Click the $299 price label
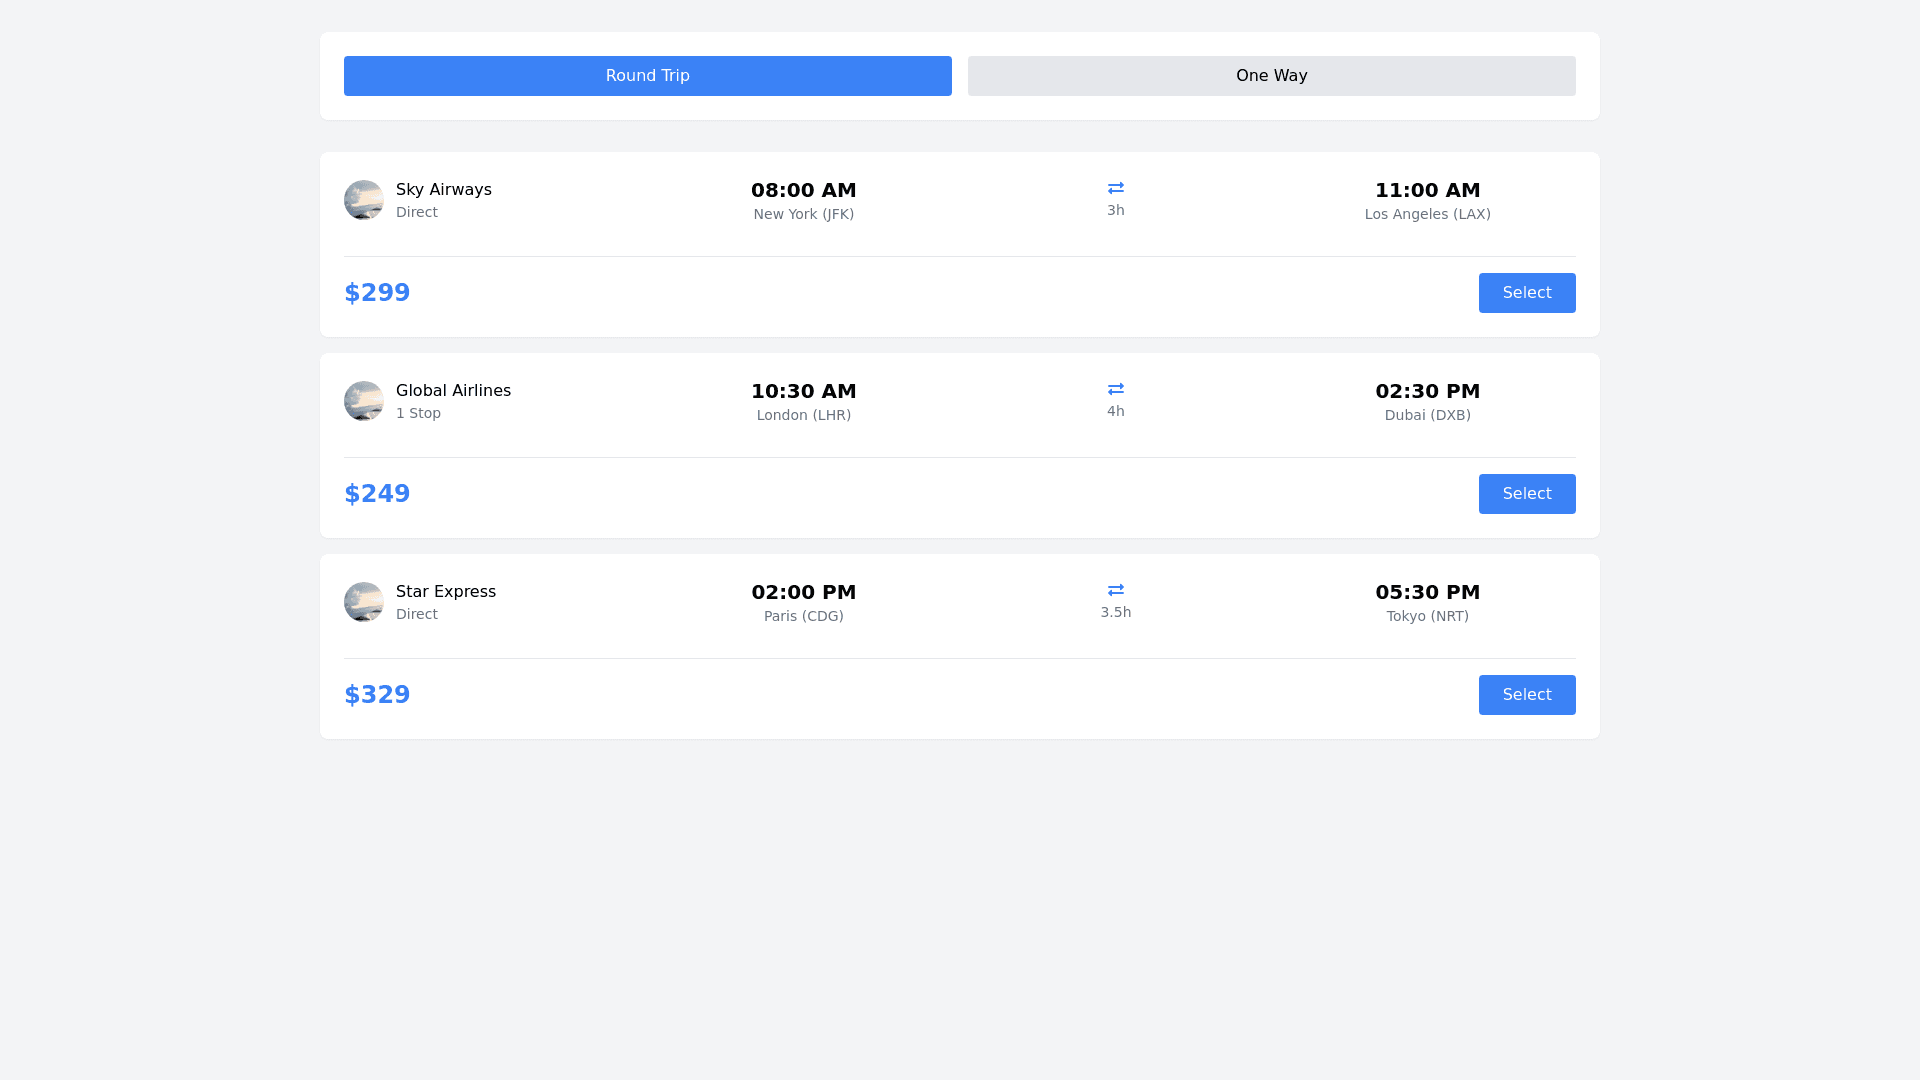Image resolution: width=1920 pixels, height=1080 pixels. pyautogui.click(x=377, y=293)
